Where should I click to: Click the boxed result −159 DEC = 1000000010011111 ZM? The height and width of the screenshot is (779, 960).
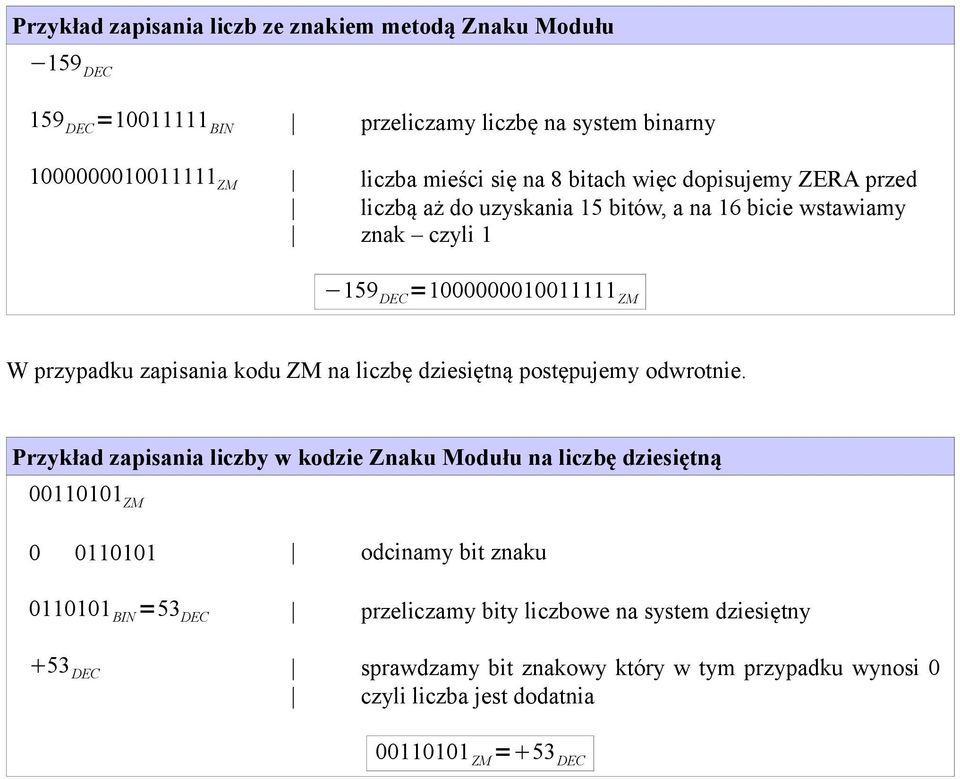click(480, 292)
